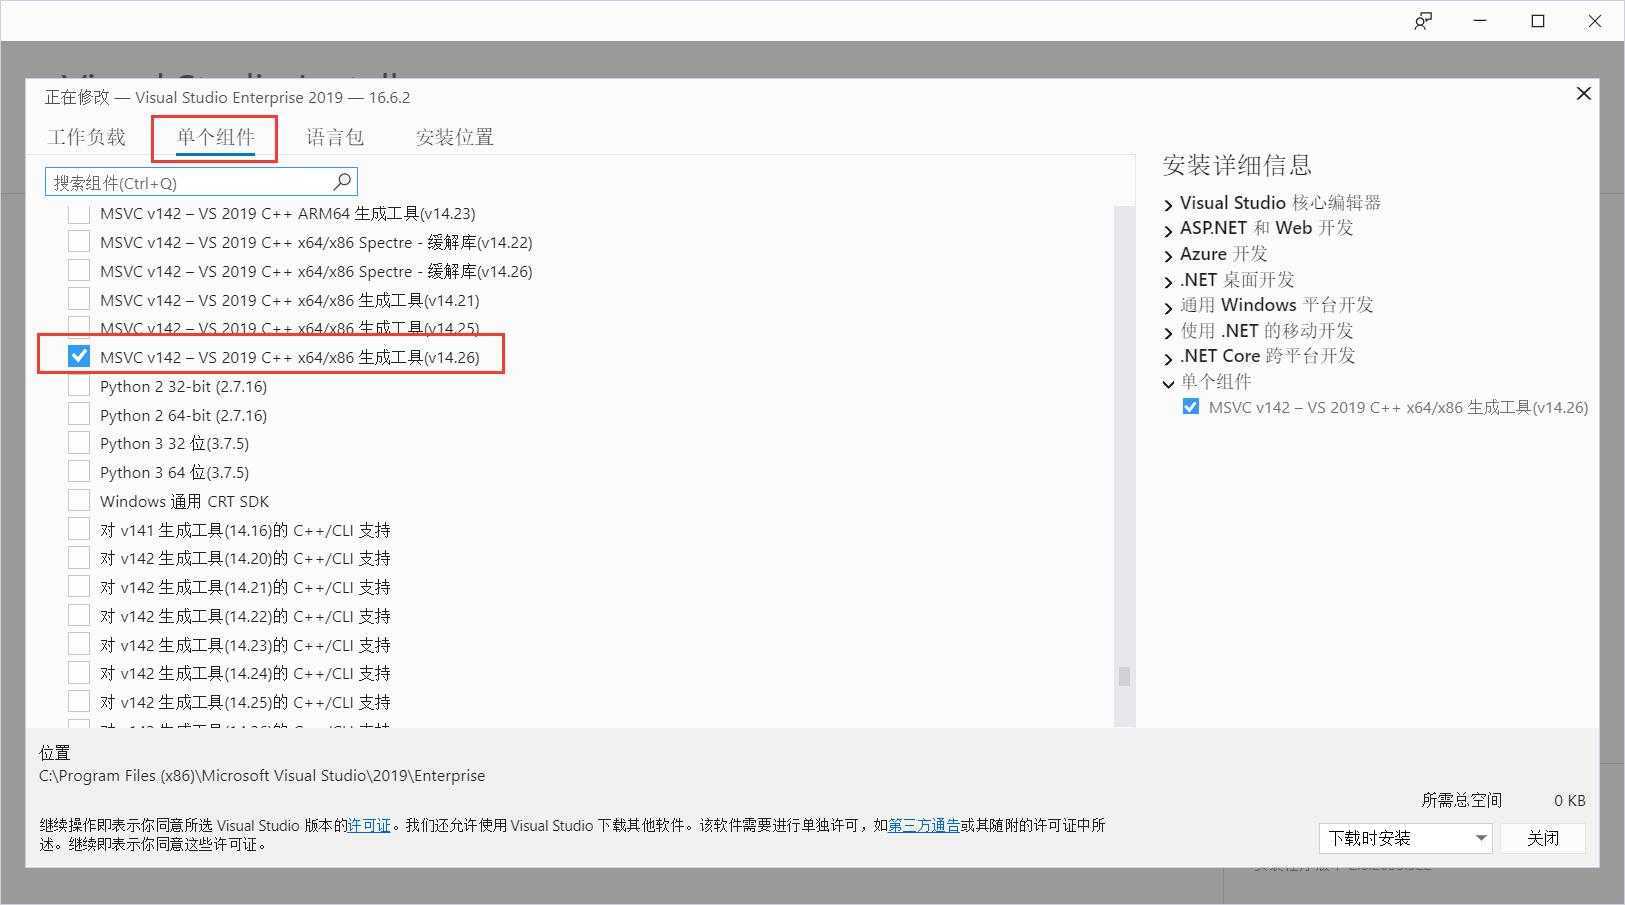Expand Visual Studio 核心编辑器 details
This screenshot has width=1625, height=905.
[1168, 204]
